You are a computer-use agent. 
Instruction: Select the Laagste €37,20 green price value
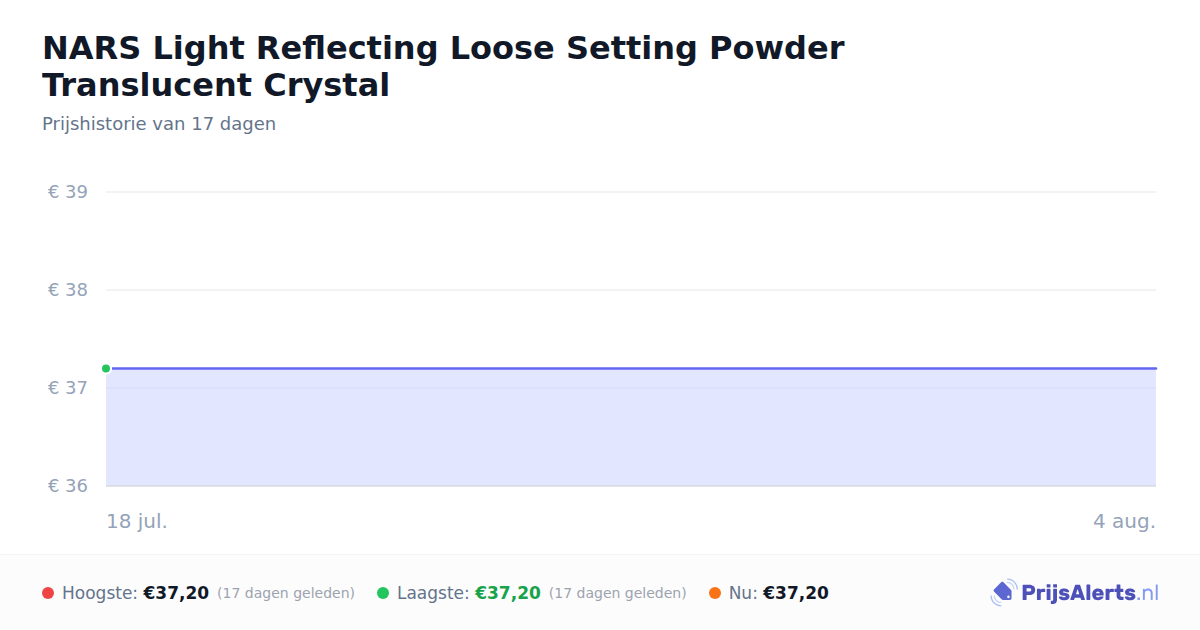508,593
